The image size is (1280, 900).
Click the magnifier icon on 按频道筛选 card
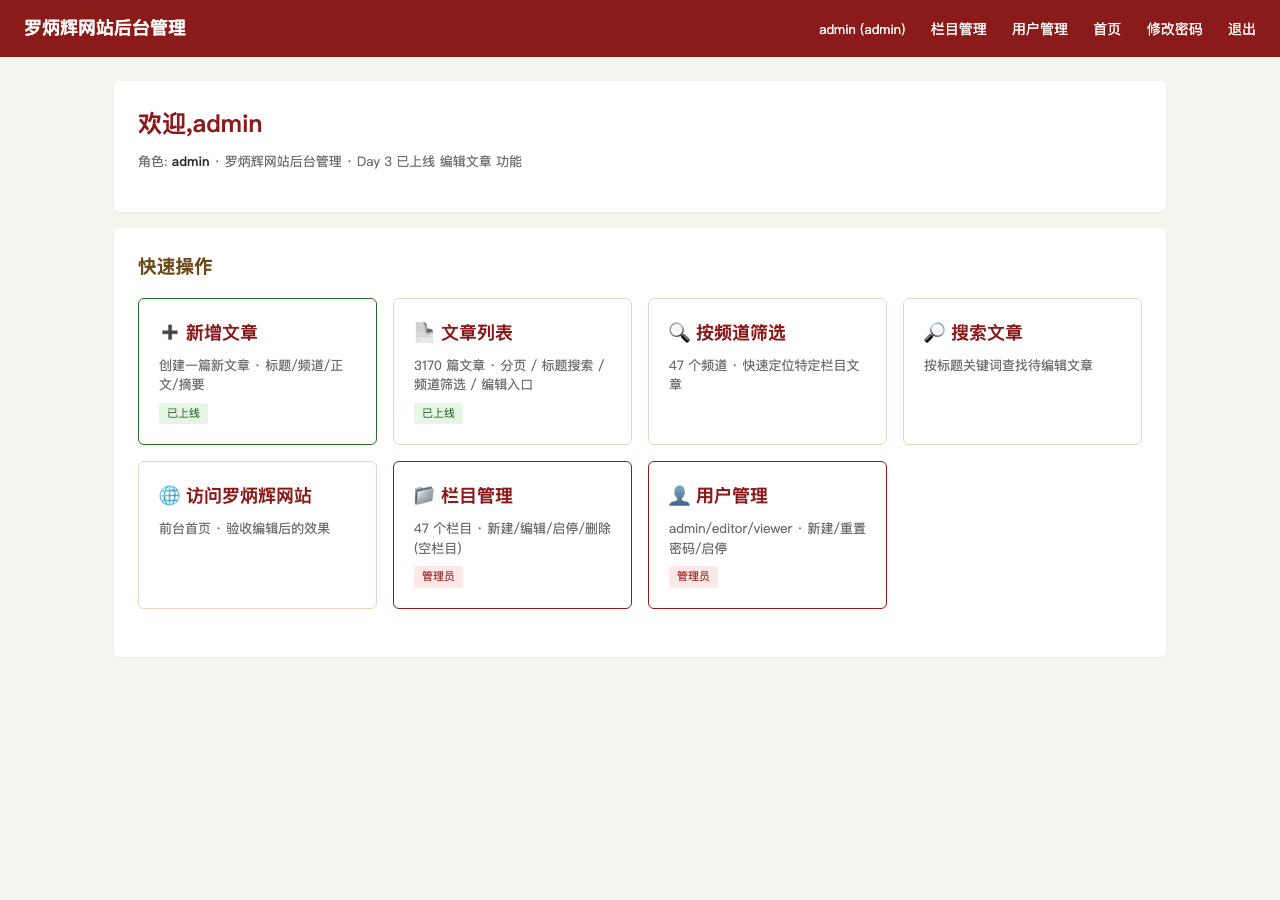(679, 333)
